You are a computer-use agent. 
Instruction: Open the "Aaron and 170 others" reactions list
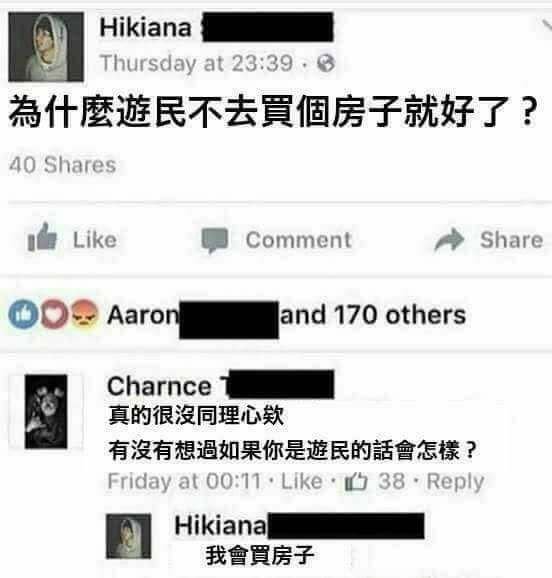287,316
